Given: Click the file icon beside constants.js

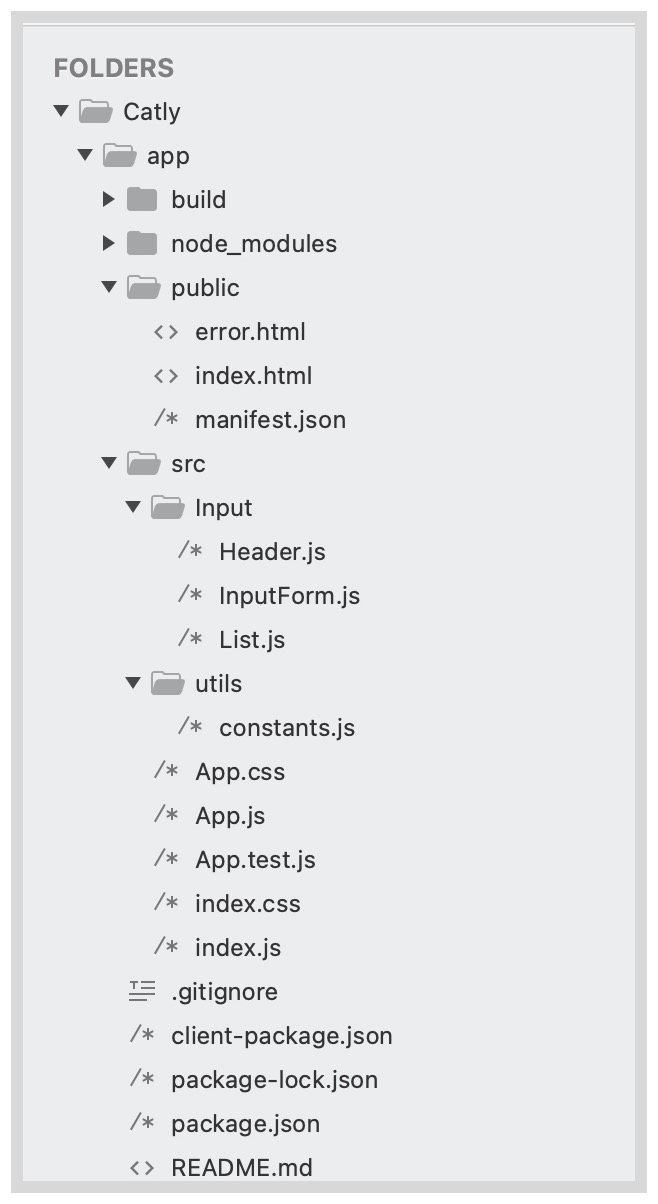Looking at the screenshot, I should [x=191, y=727].
